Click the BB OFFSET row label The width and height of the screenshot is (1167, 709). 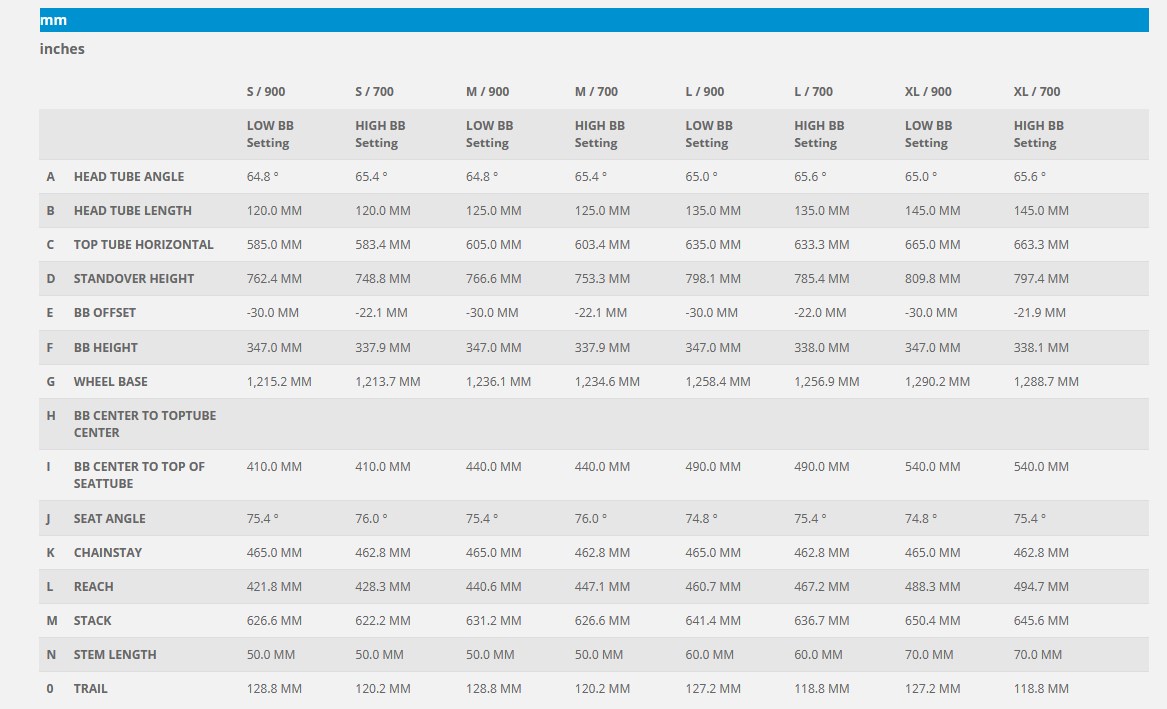(105, 312)
